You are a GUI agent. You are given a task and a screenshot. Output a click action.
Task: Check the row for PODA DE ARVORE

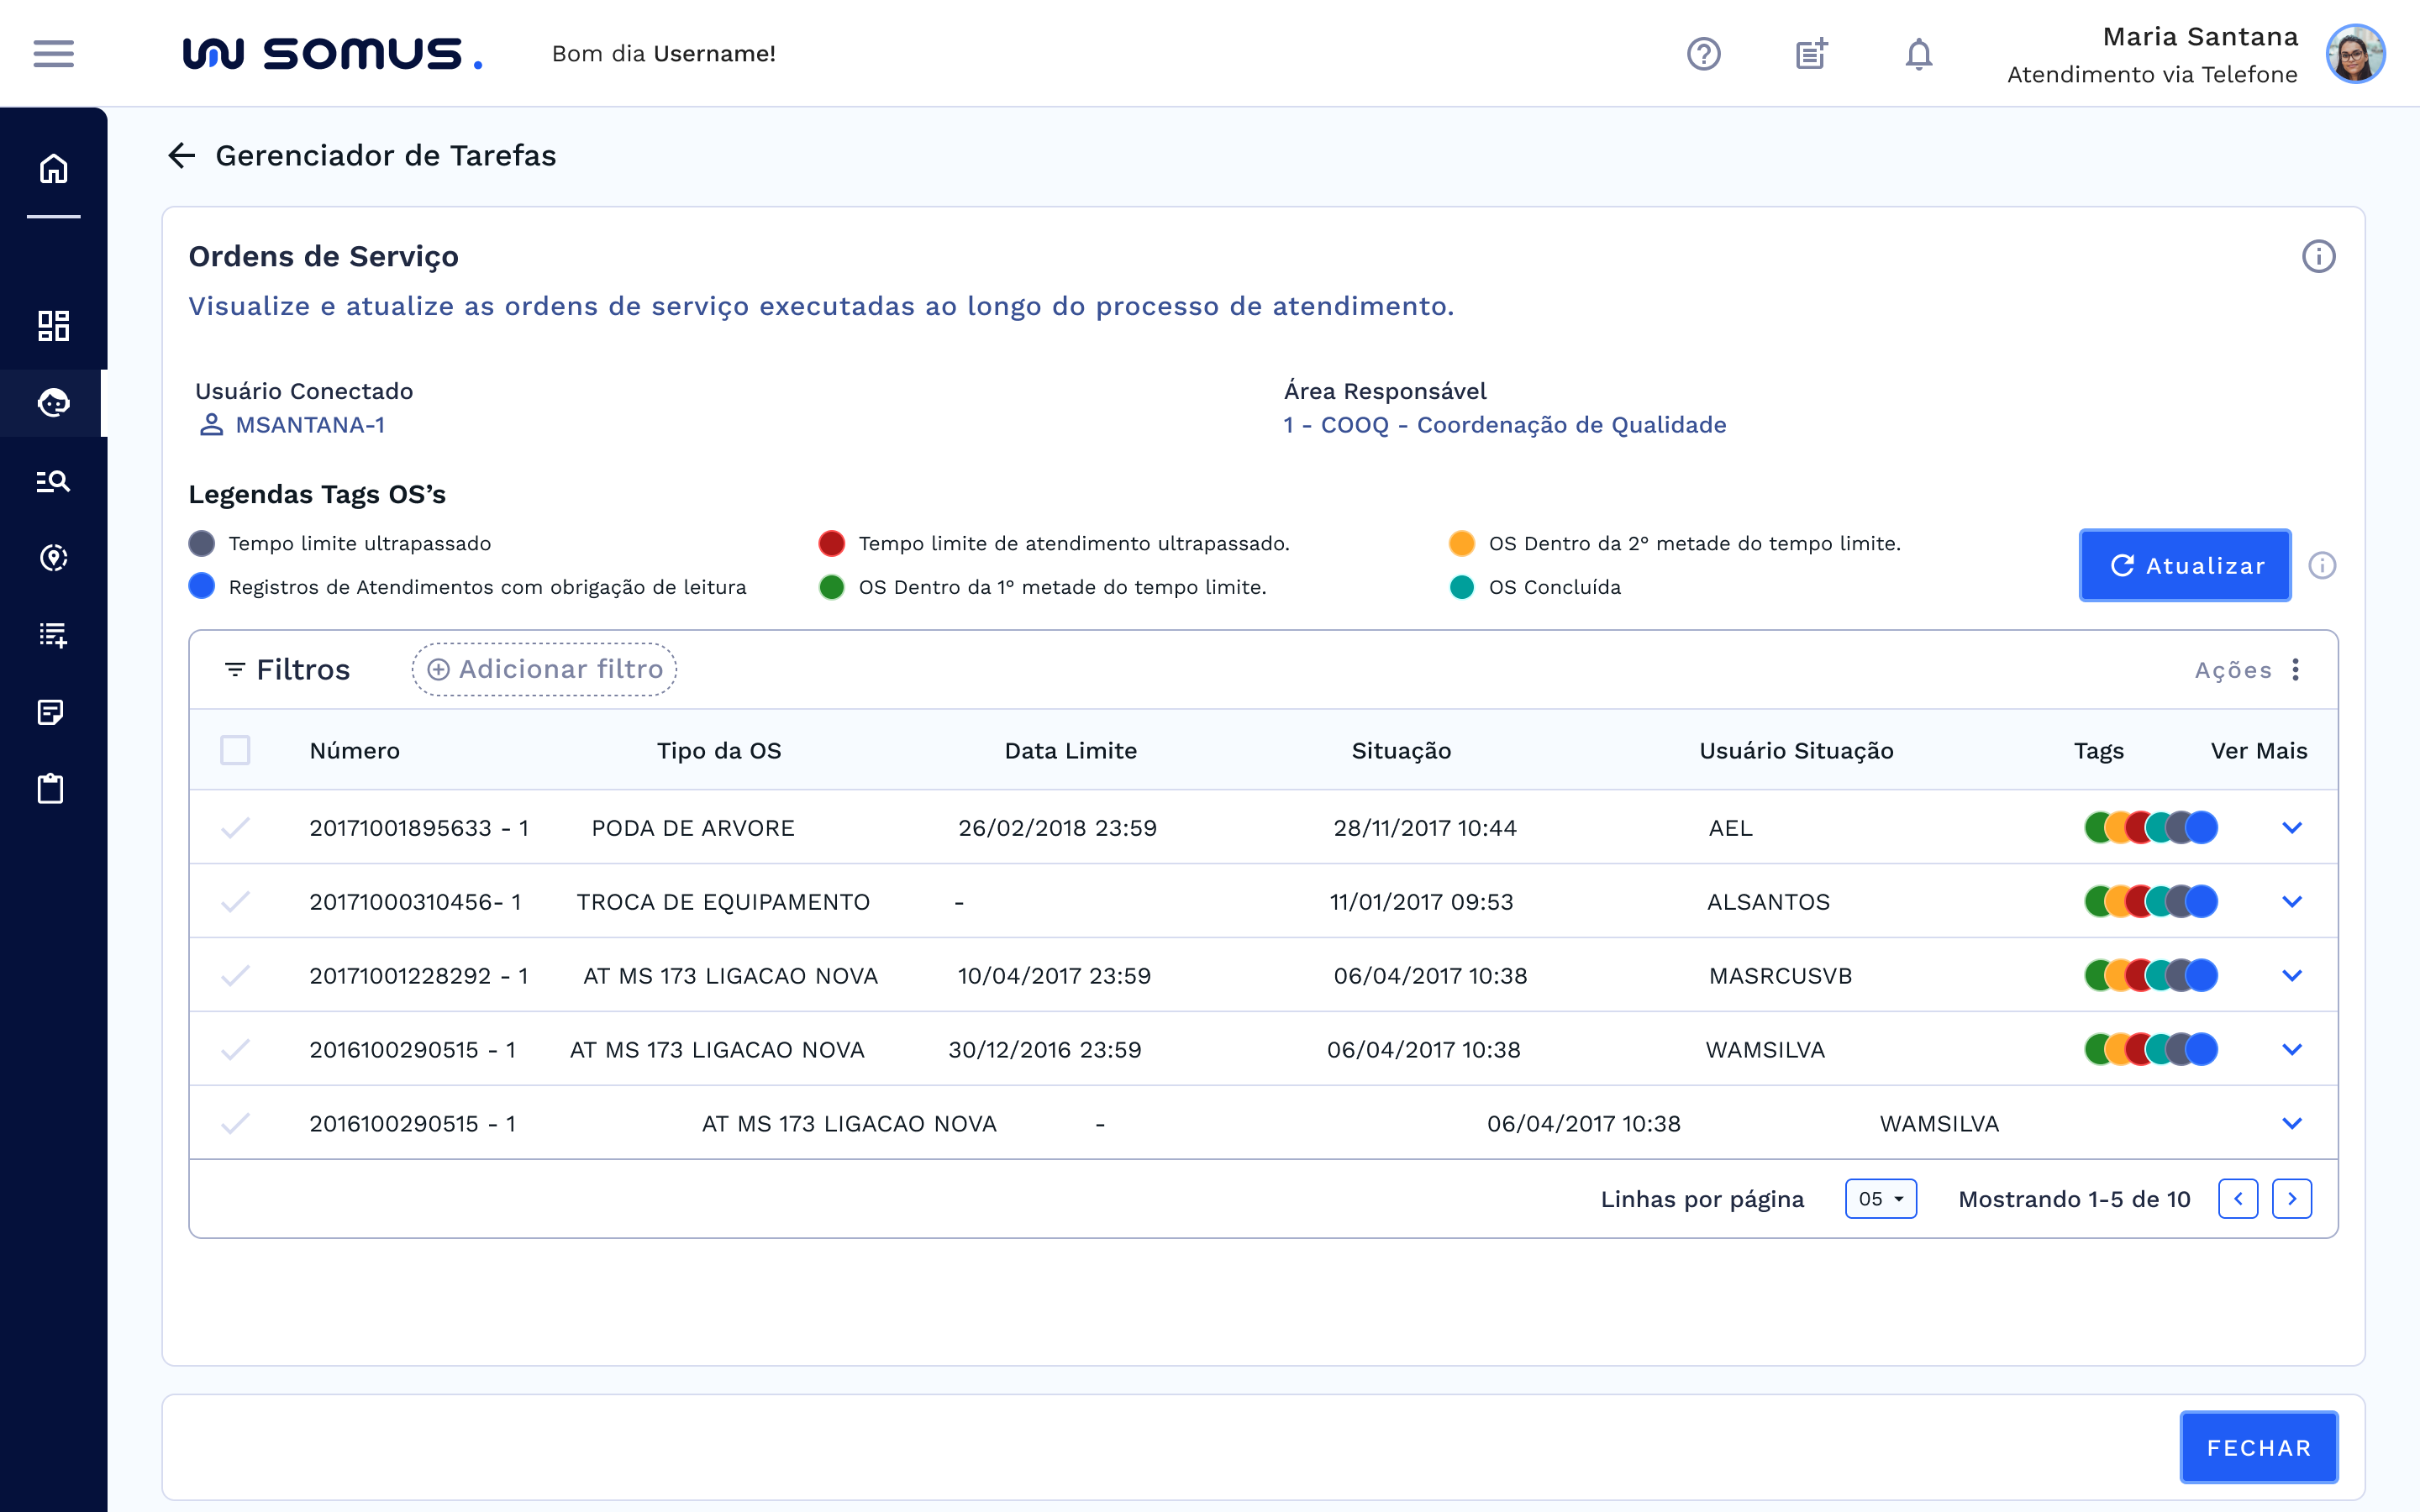point(235,828)
